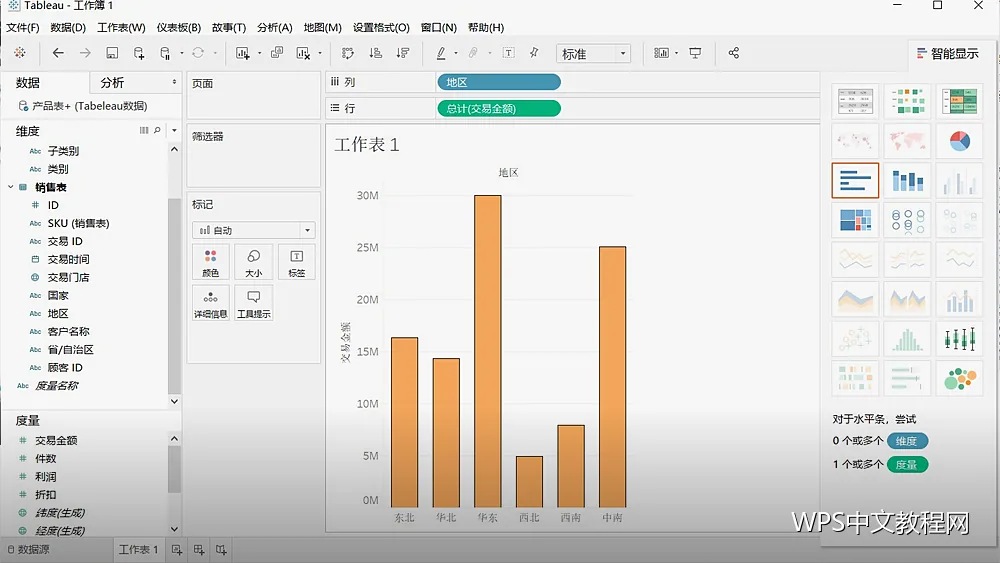Open the dimensions pane menu arrow
Image resolution: width=1000 pixels, height=563 pixels.
click(x=174, y=130)
